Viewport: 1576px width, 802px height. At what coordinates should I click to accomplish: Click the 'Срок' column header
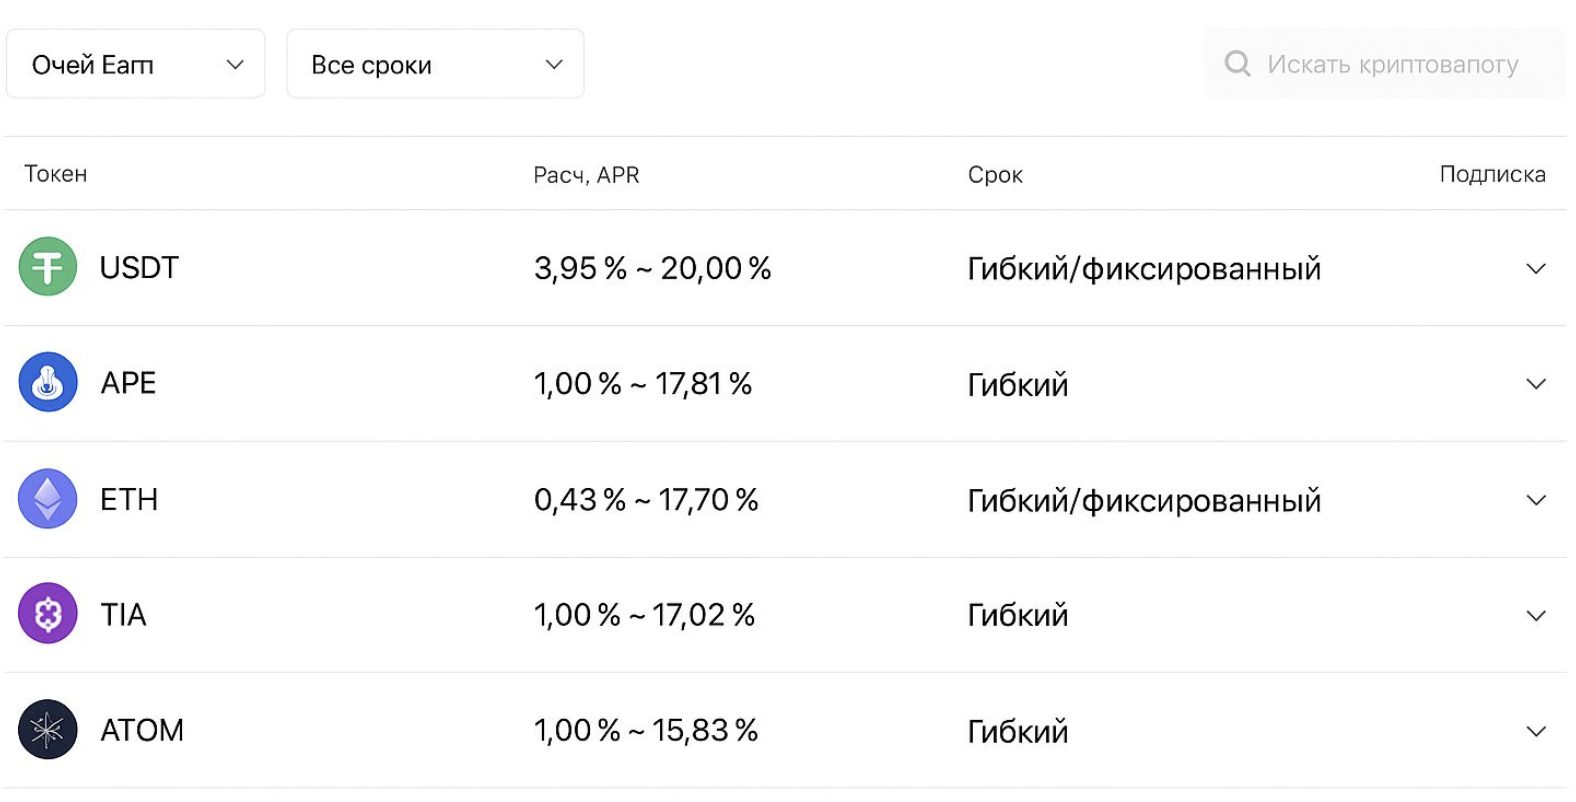tap(994, 175)
